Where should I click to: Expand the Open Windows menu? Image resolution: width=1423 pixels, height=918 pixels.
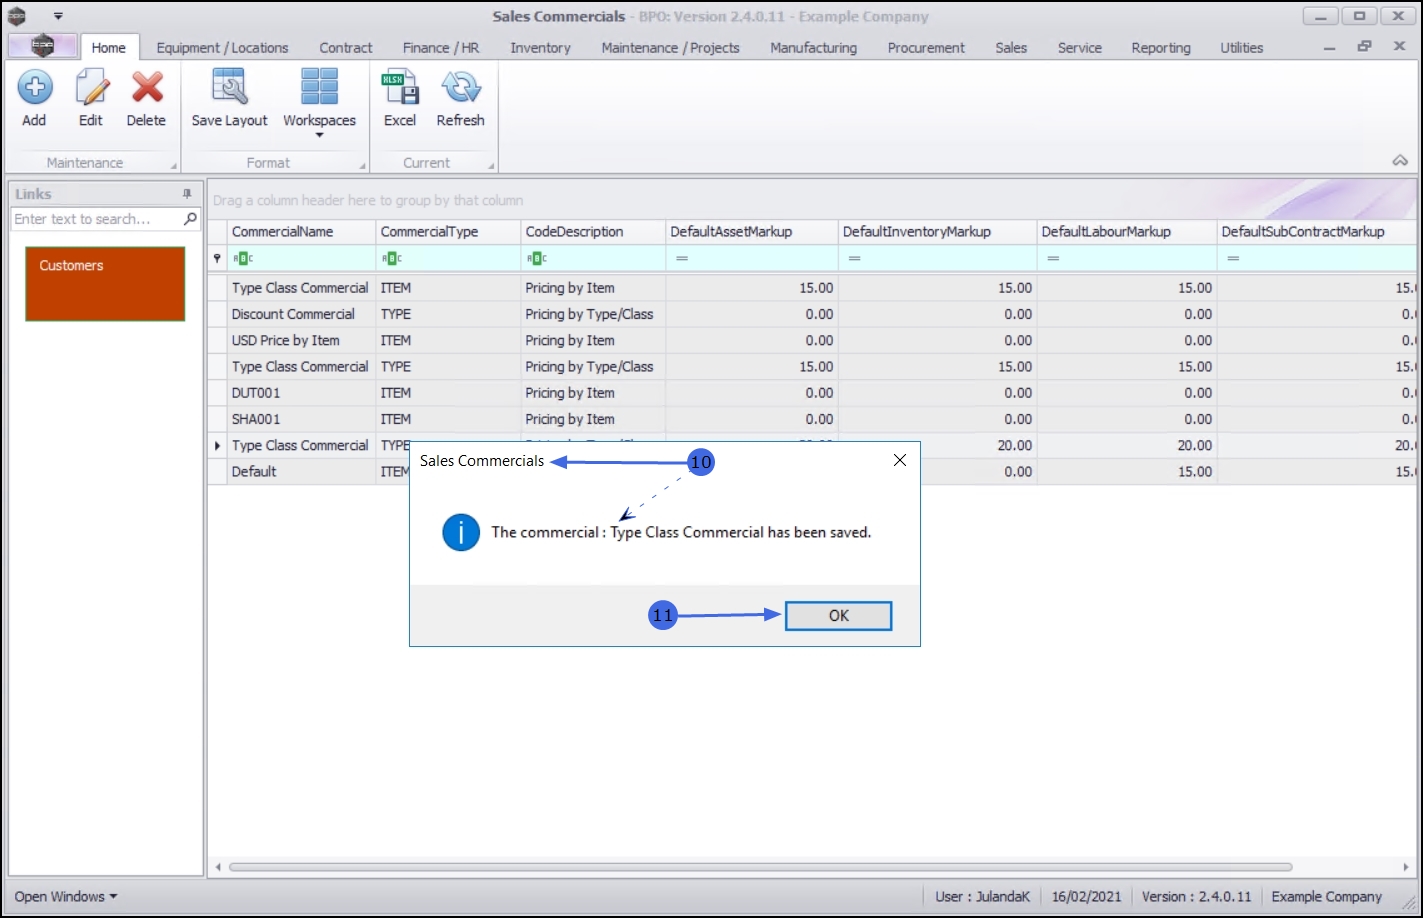coord(66,897)
